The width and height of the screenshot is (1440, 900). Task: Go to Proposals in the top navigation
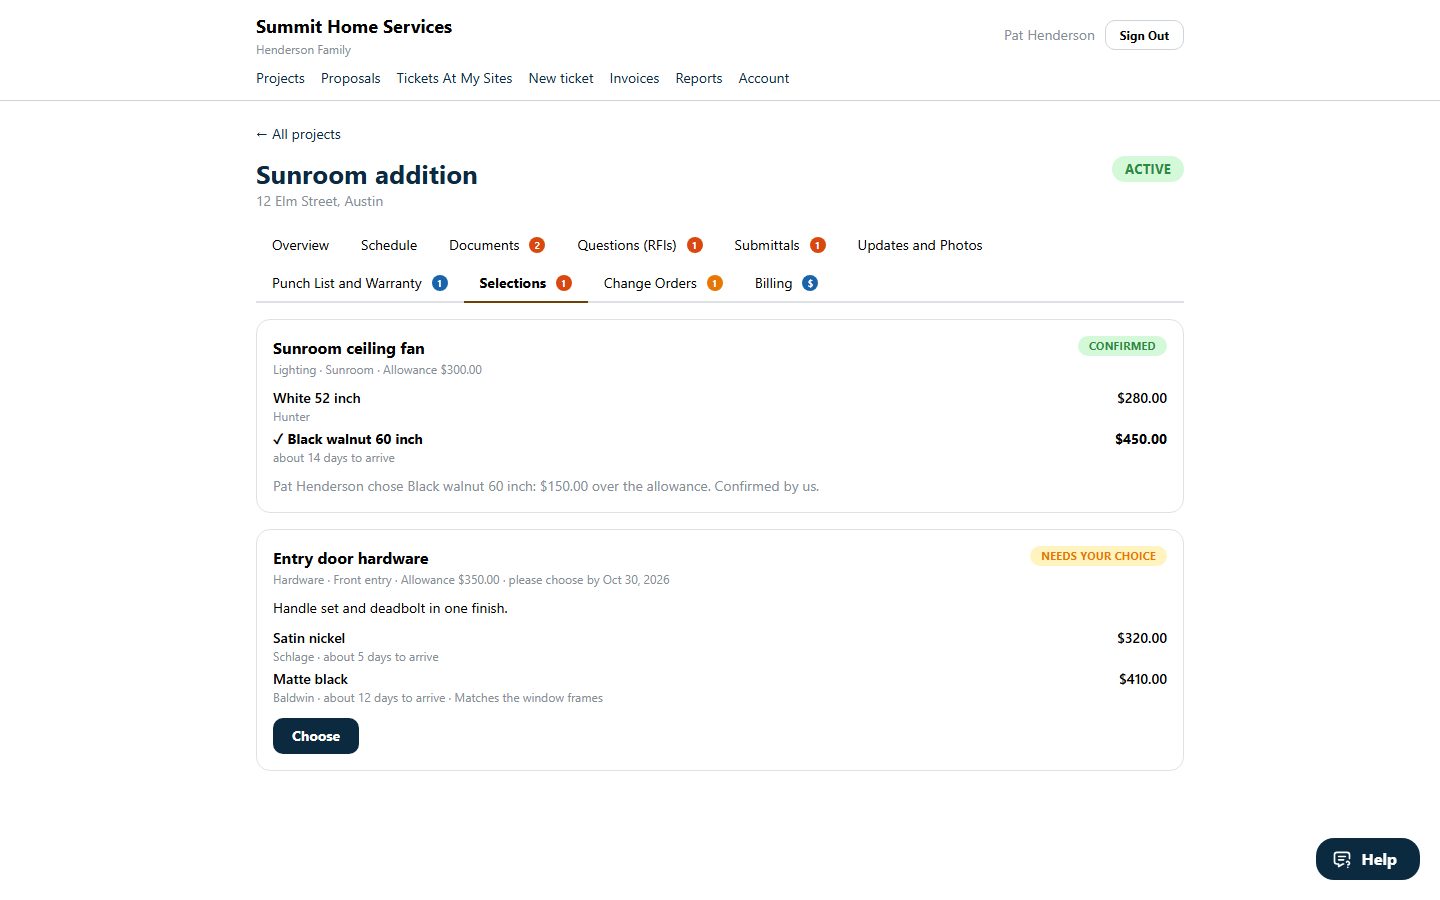point(350,78)
